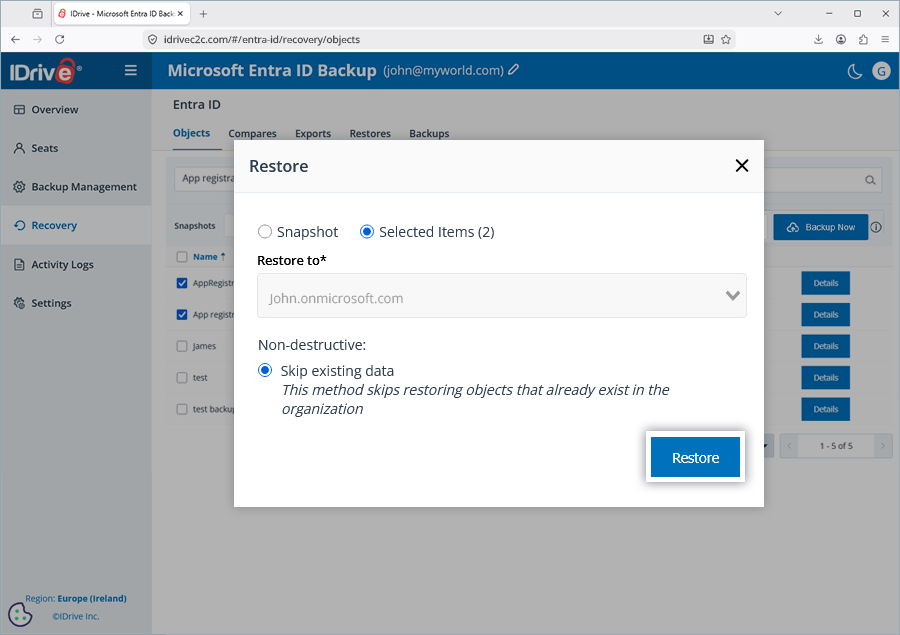This screenshot has height=635, width=900.
Task: Open Seats in sidebar
Action: [44, 148]
